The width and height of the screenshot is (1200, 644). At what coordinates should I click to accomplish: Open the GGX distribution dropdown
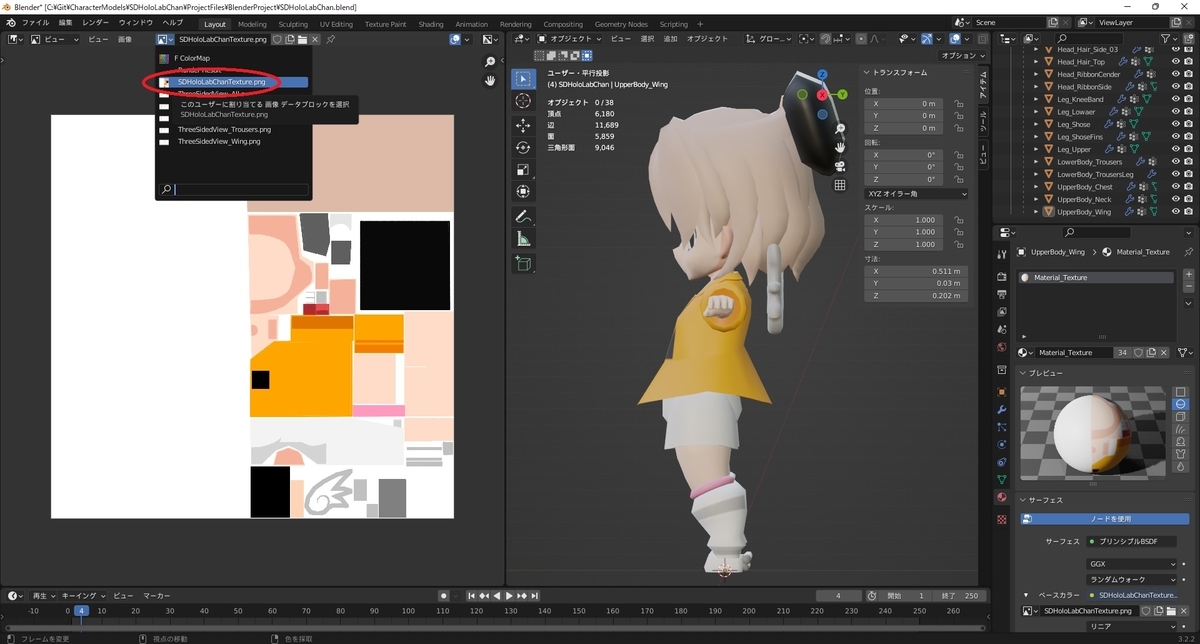pyautogui.click(x=1131, y=564)
